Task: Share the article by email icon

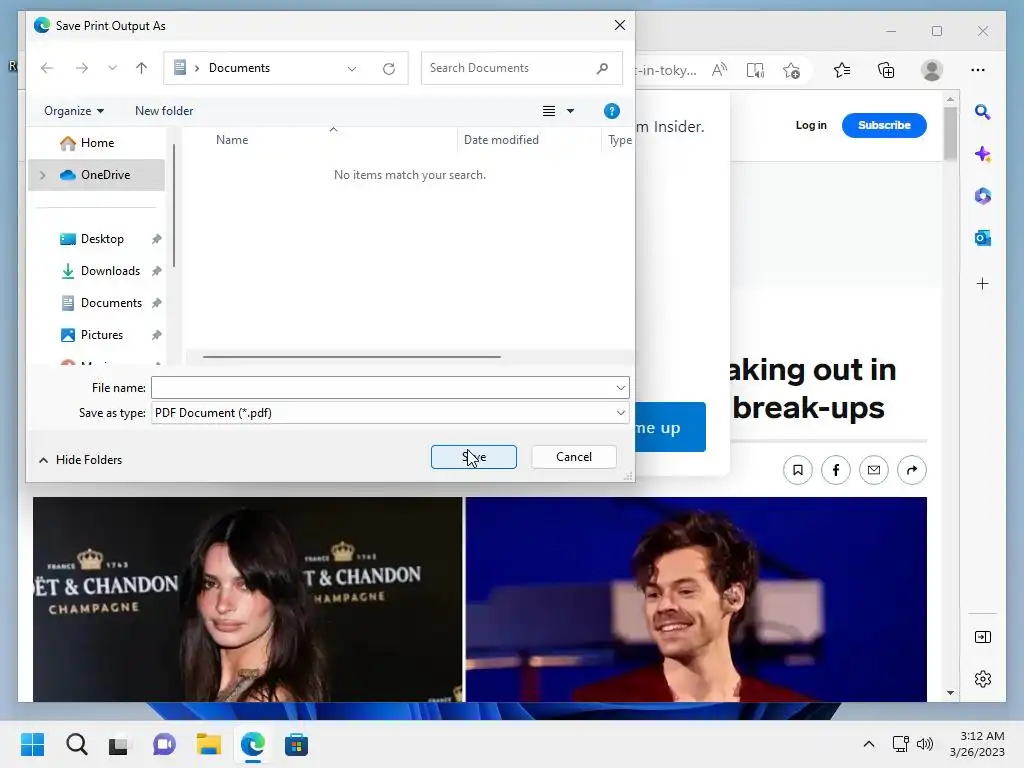Action: 874,470
